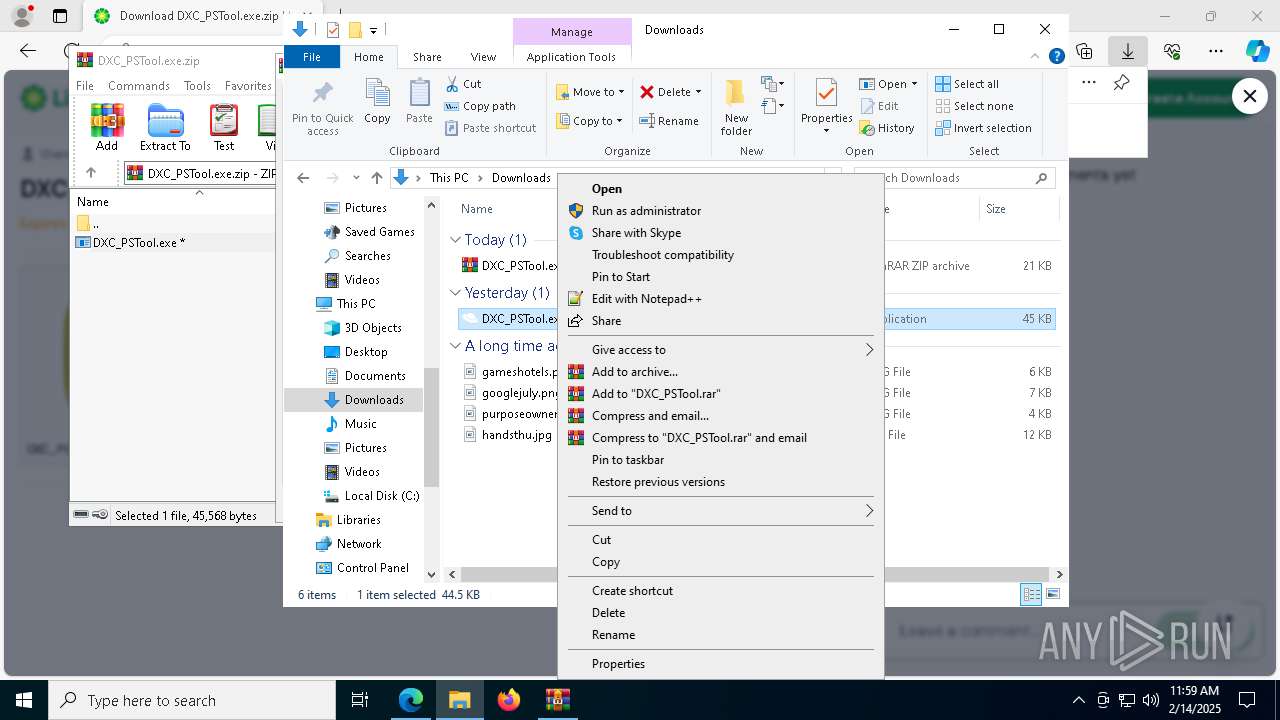1280x720 pixels.
Task: Choose Edit with Notepad++ entry
Action: (720, 299)
